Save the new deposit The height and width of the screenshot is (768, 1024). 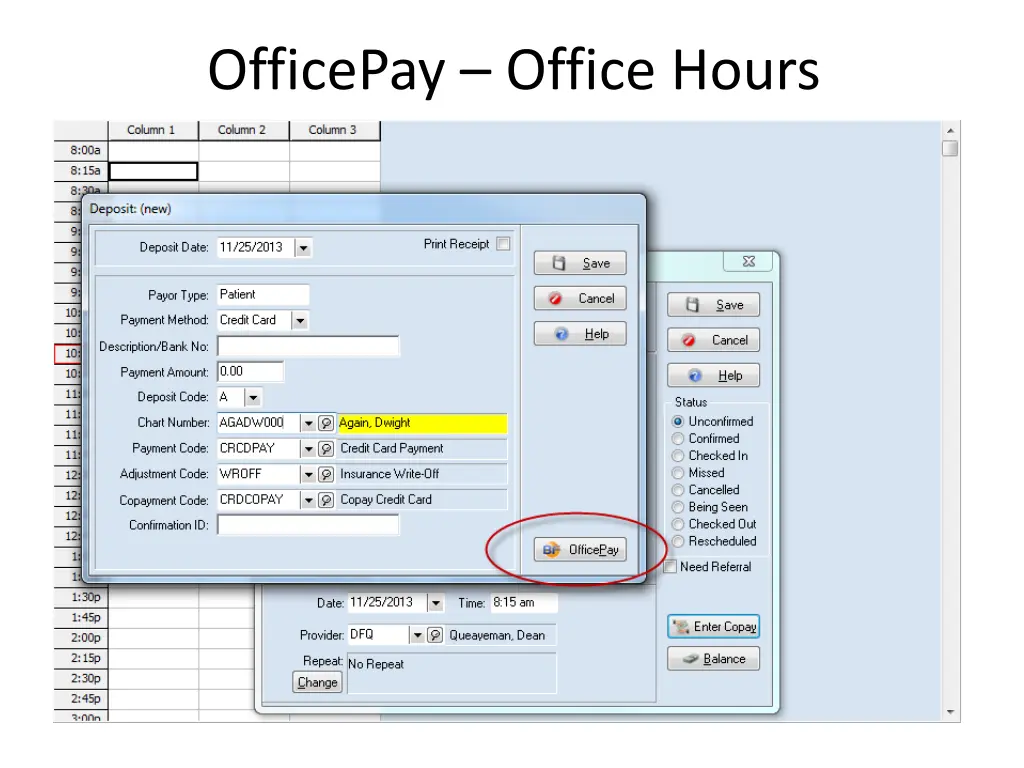(x=580, y=263)
